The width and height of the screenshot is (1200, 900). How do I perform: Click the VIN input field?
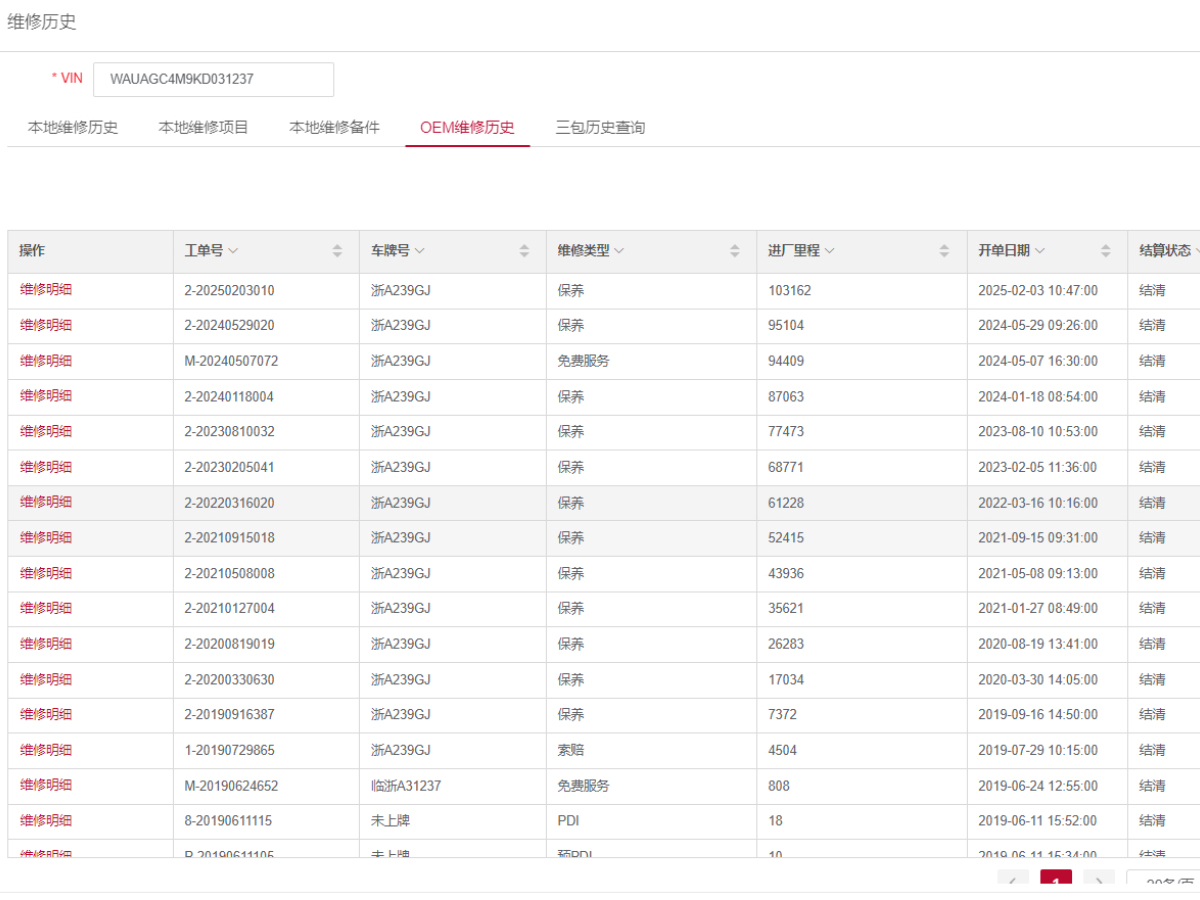[213, 79]
